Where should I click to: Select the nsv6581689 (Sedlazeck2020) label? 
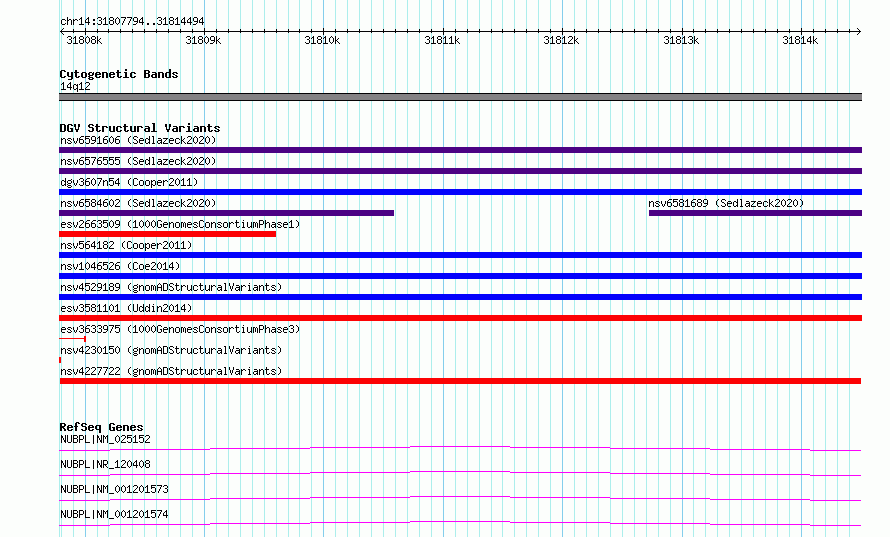(x=726, y=203)
